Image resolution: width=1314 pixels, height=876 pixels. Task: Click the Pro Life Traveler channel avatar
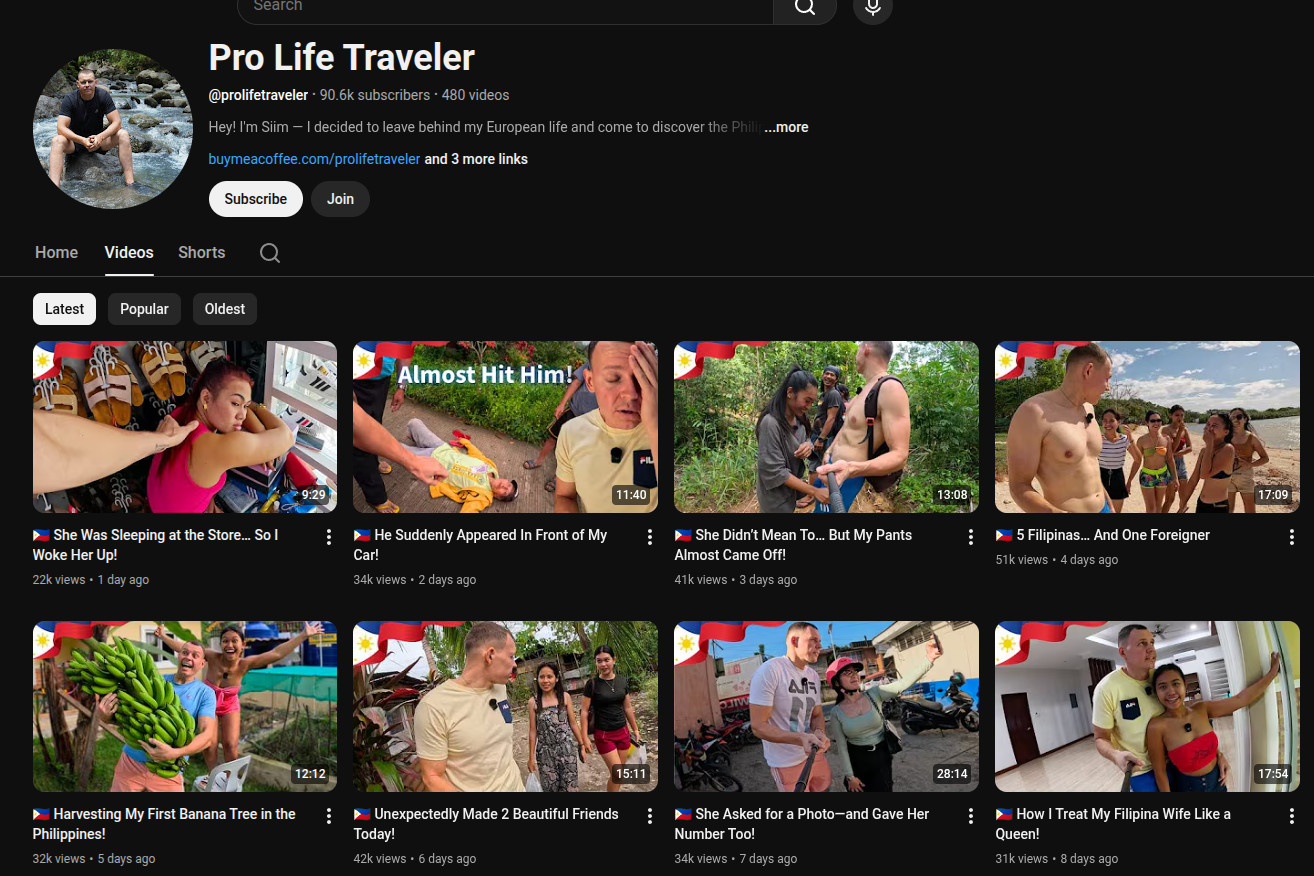[x=113, y=129]
